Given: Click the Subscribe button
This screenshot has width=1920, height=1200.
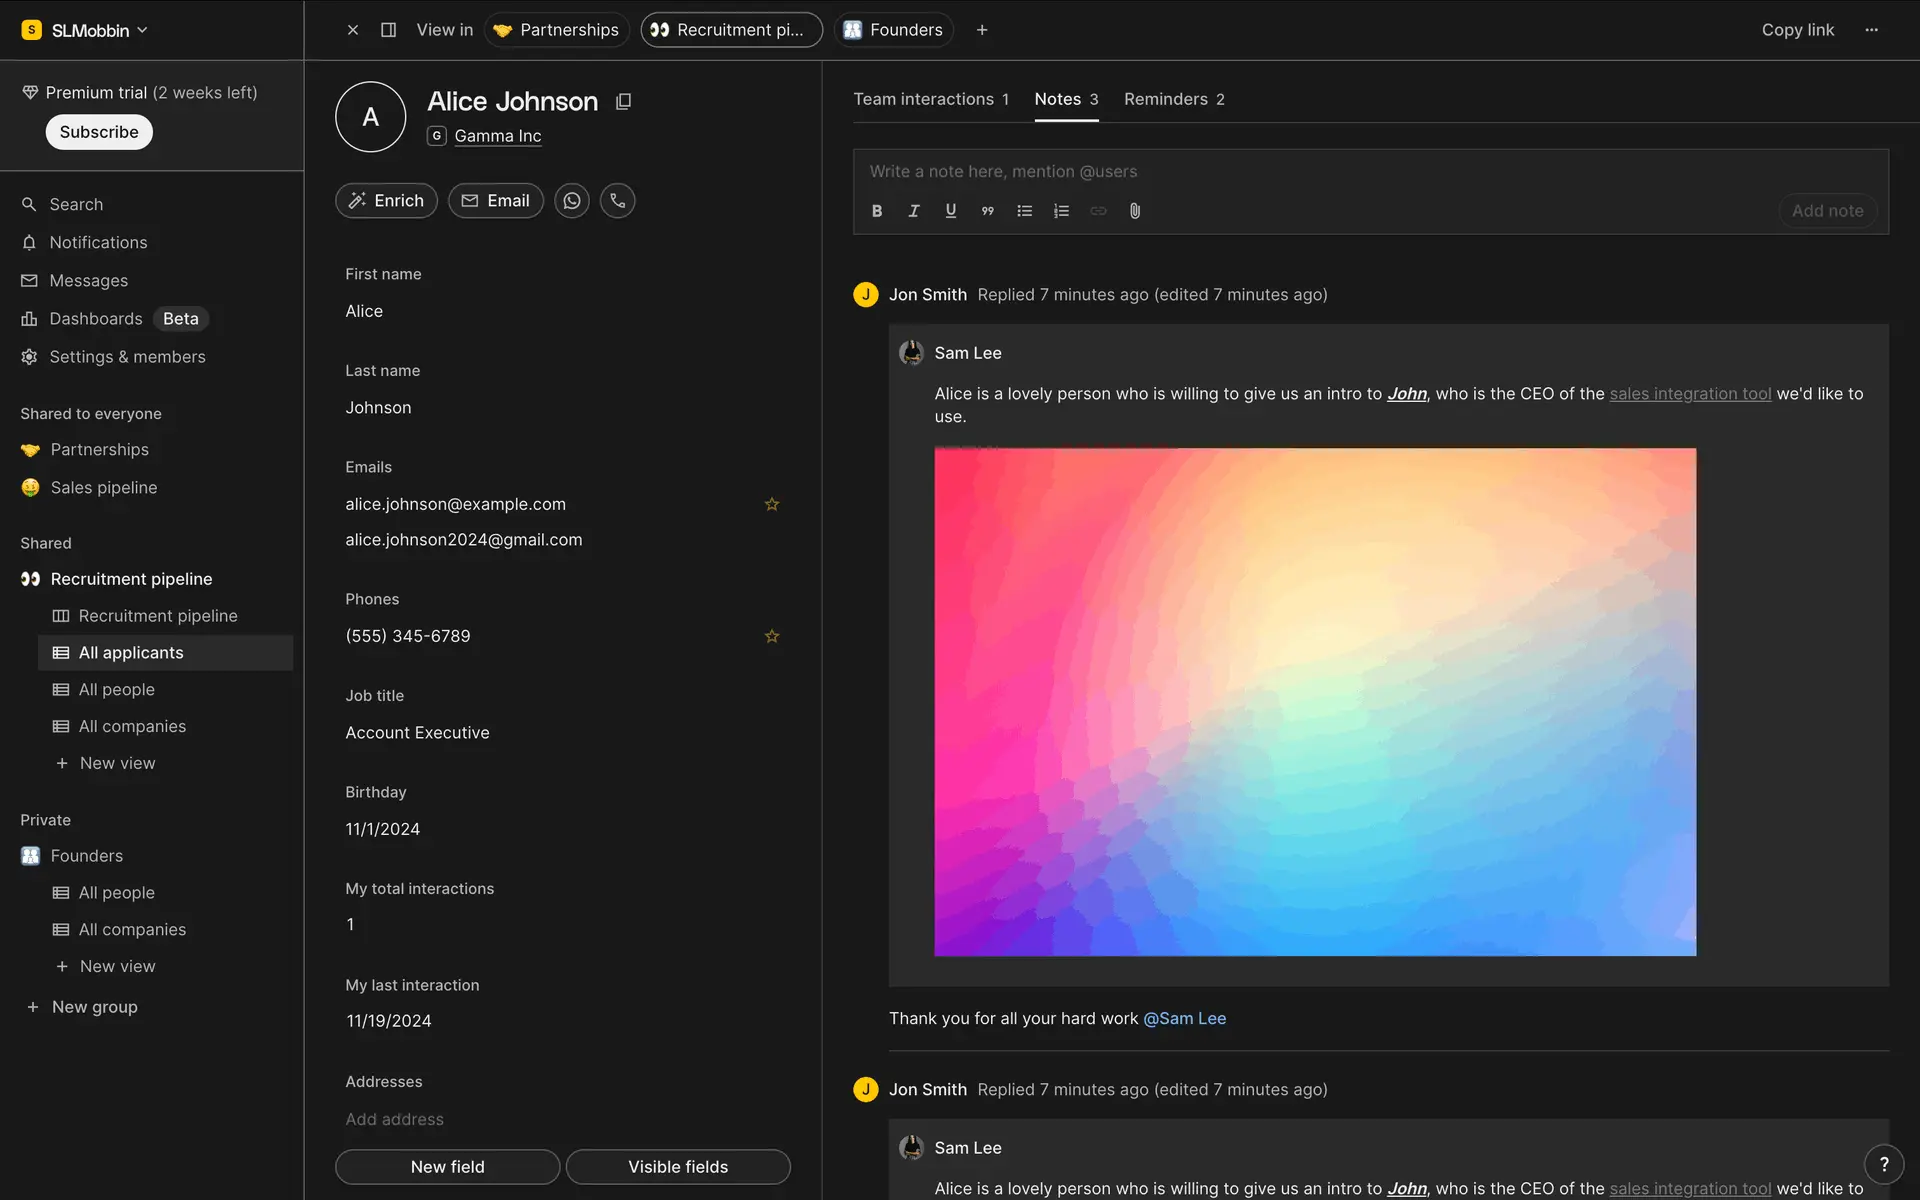Looking at the screenshot, I should (x=99, y=132).
